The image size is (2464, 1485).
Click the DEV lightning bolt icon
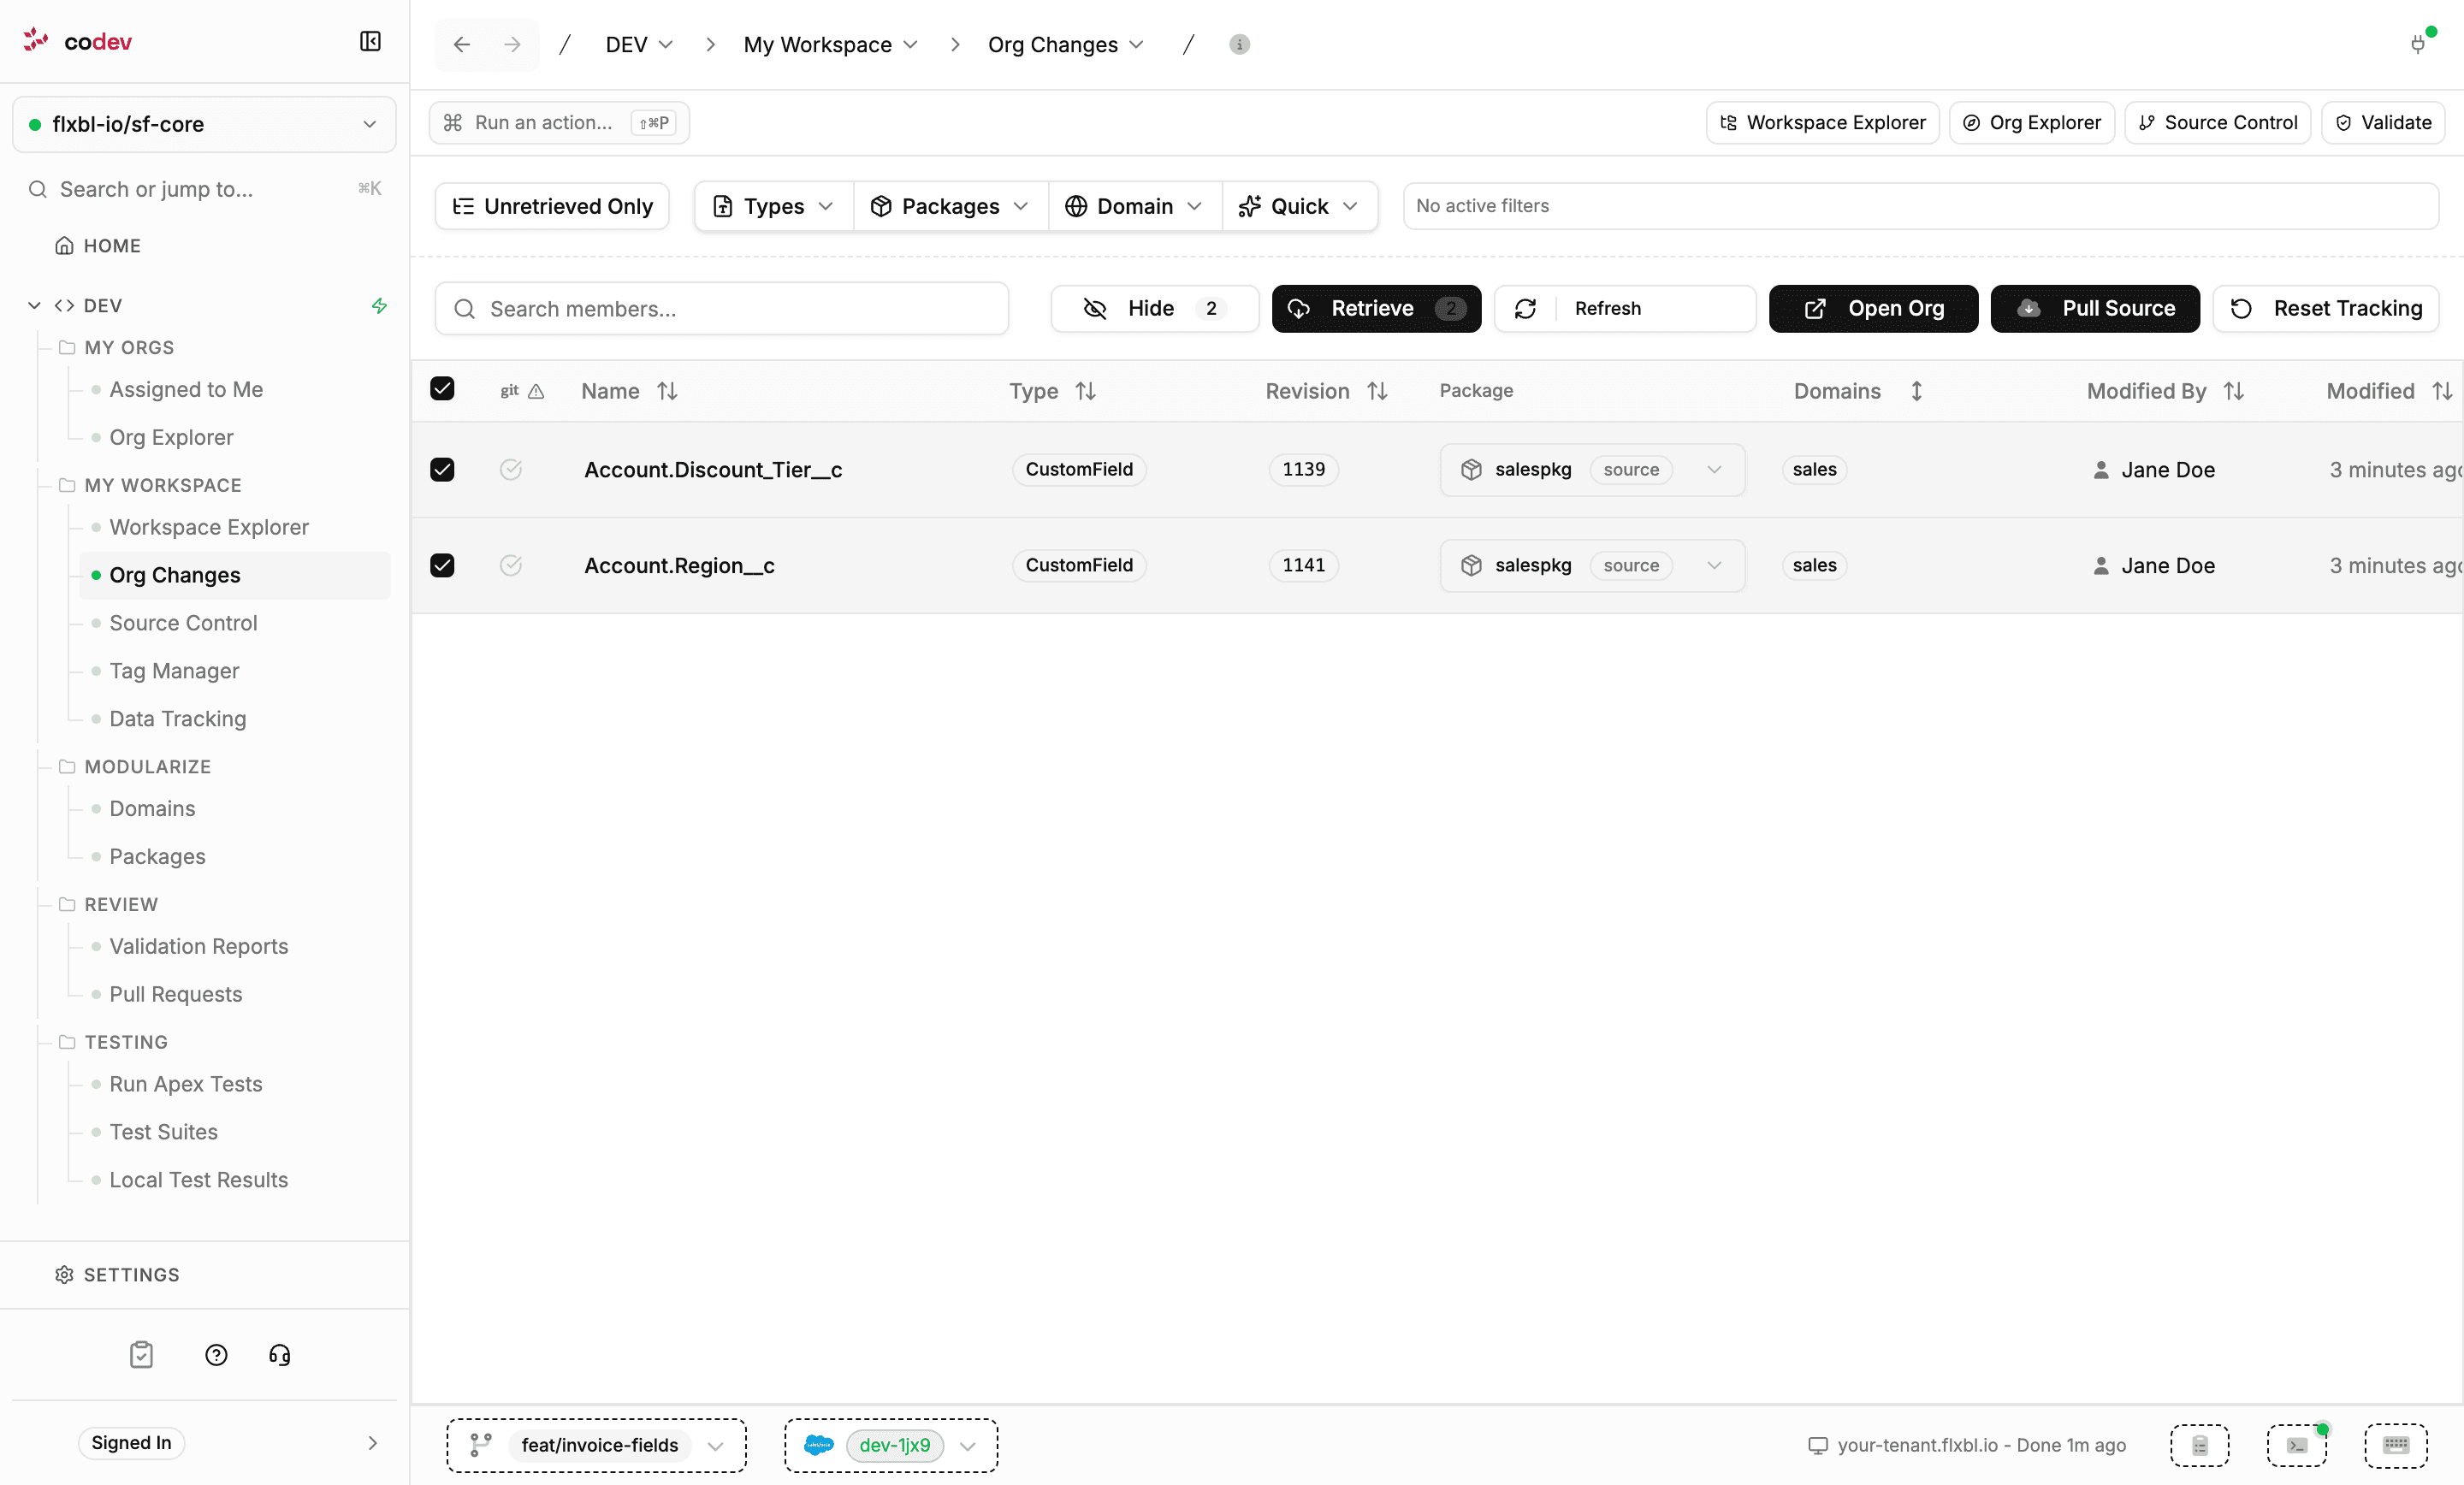click(379, 306)
